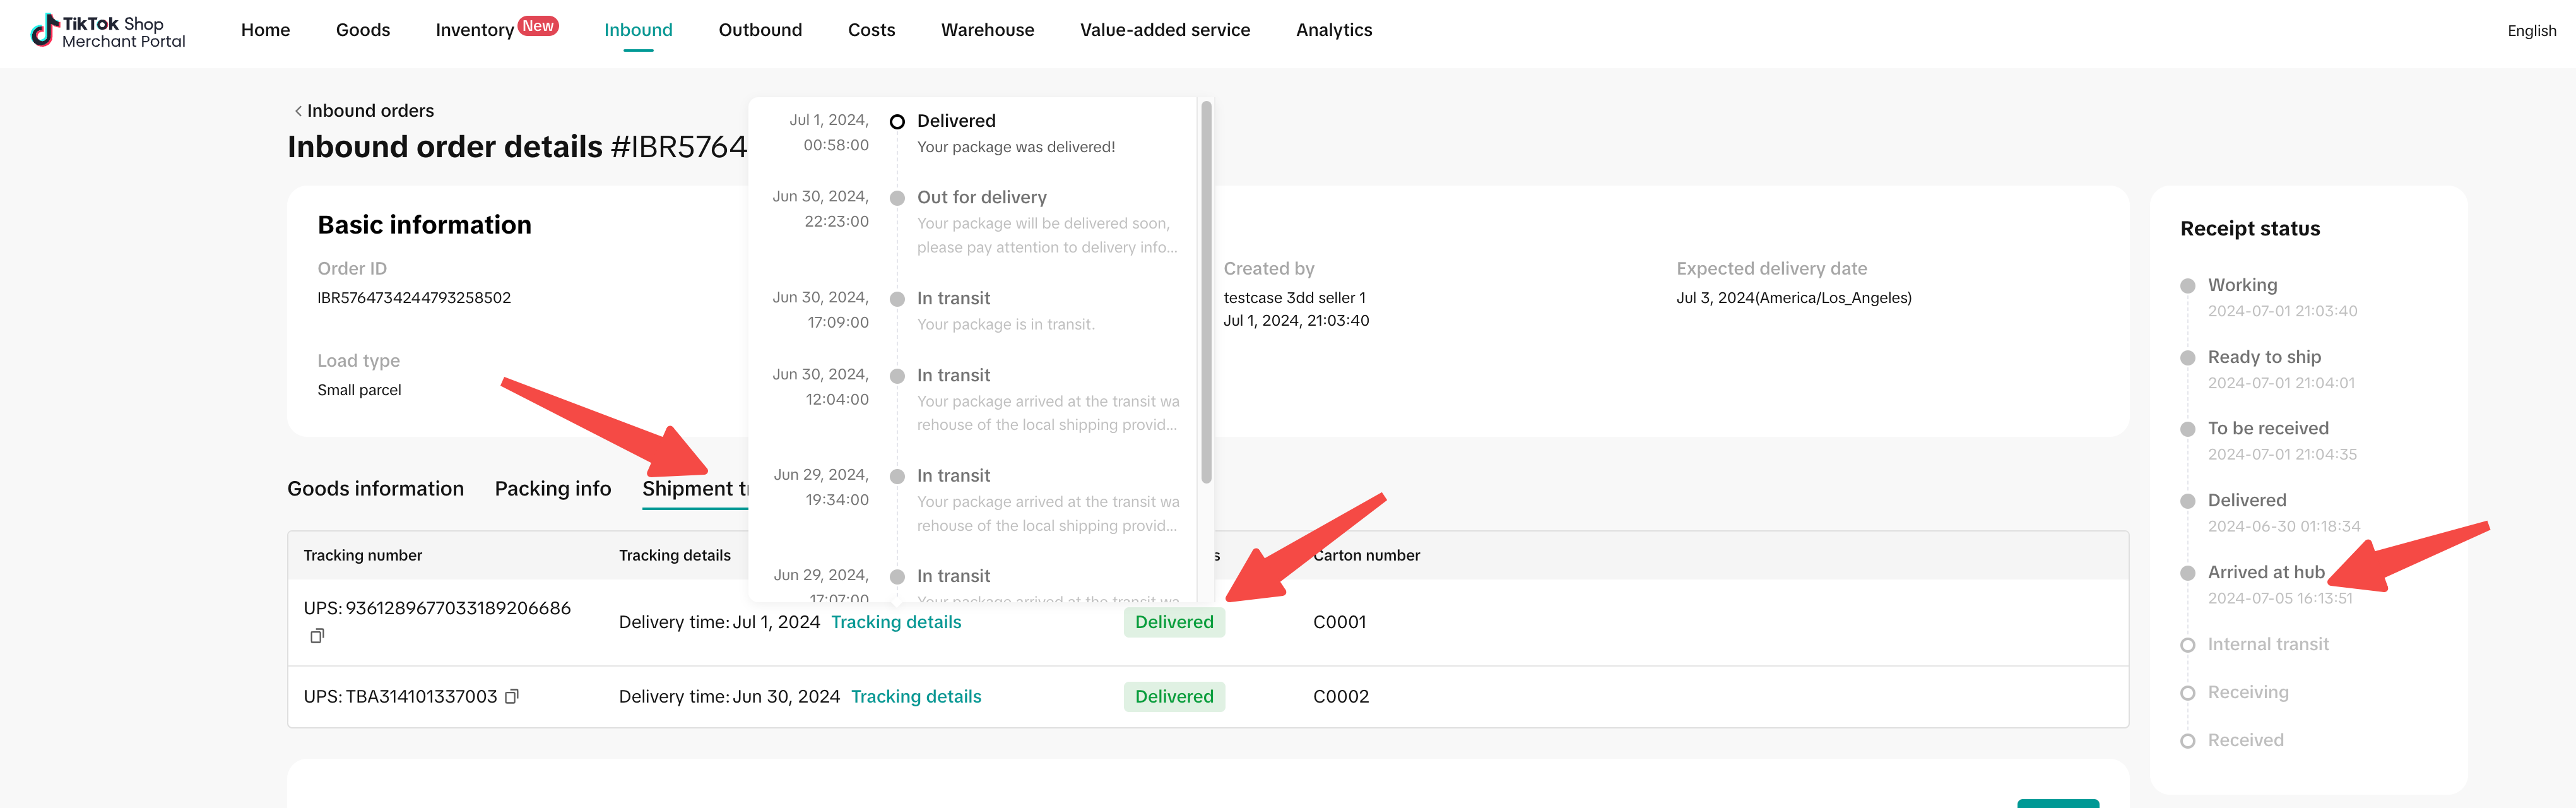Copy tracking number TBA314101337003
Viewport: 2576px width, 808px height.
511,696
